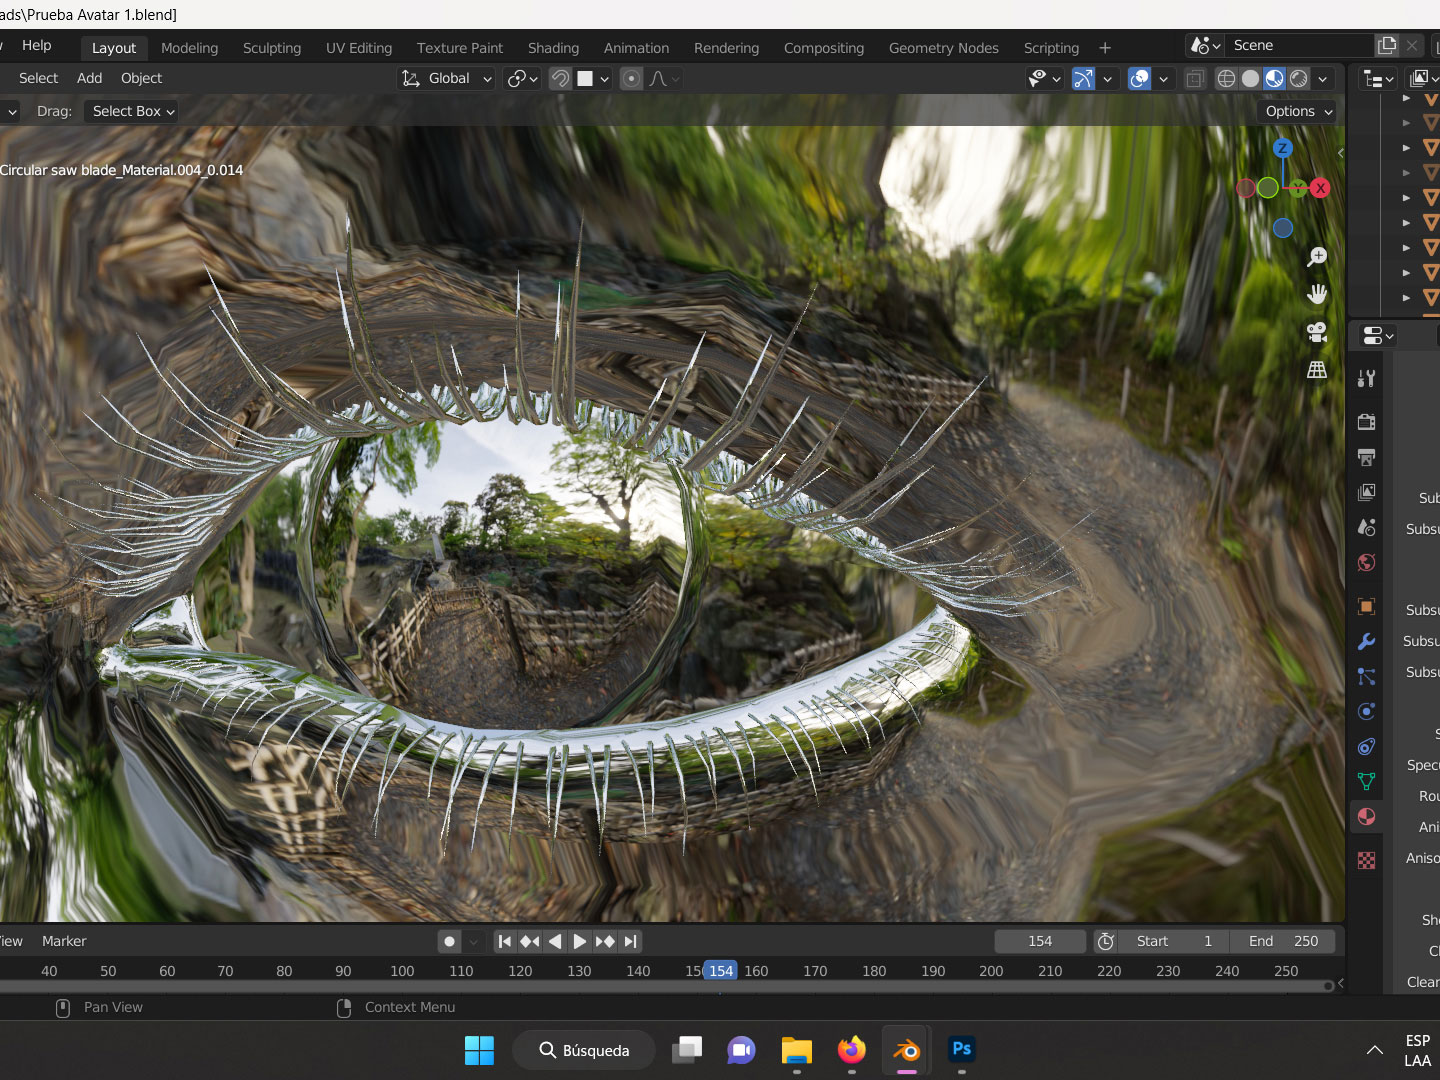Open the Modifiers properties wrench tab
The height and width of the screenshot is (1080, 1440).
1366,642
